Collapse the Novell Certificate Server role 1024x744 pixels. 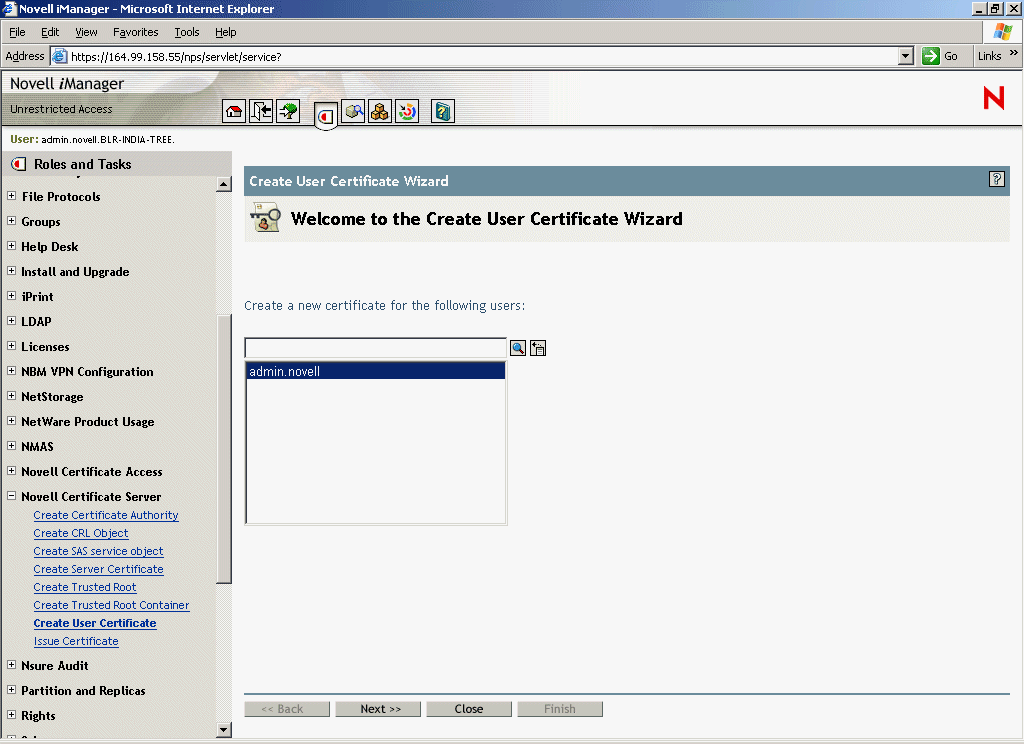[x=11, y=496]
